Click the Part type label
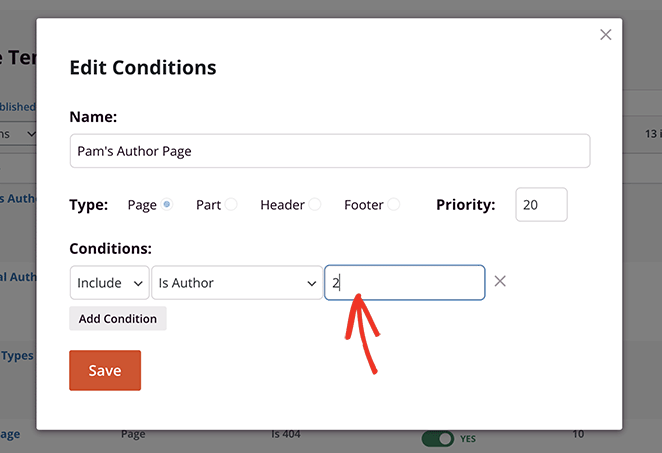Viewport: 662px width, 453px height. point(208,205)
